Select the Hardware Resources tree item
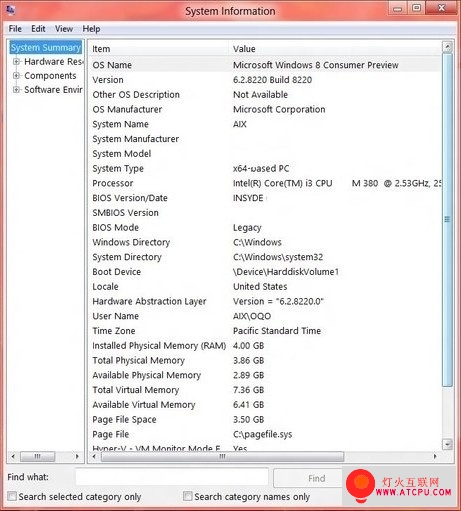 [x=53, y=62]
